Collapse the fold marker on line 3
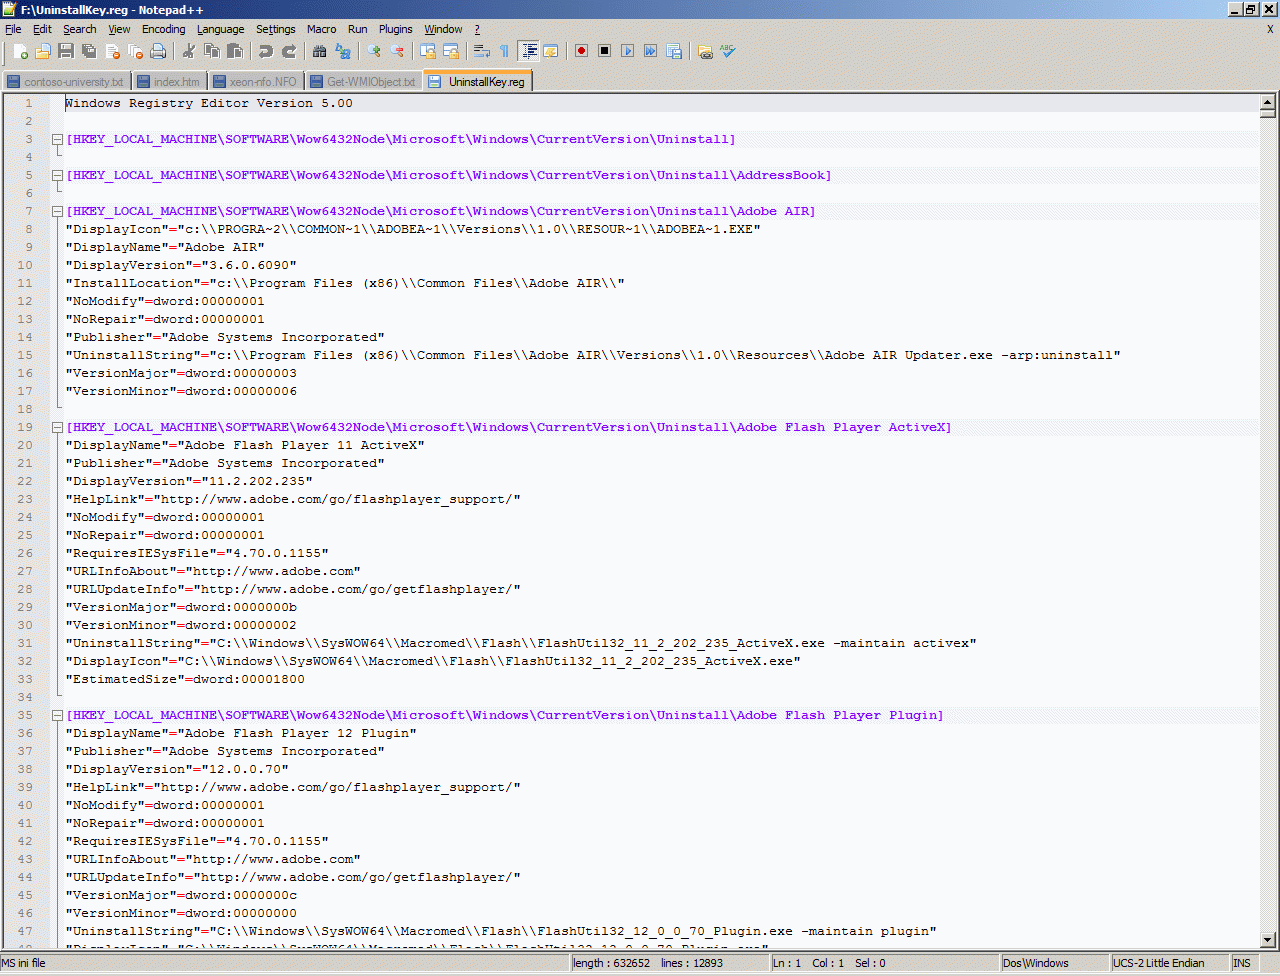Viewport: 1280px width, 976px height. [x=58, y=140]
